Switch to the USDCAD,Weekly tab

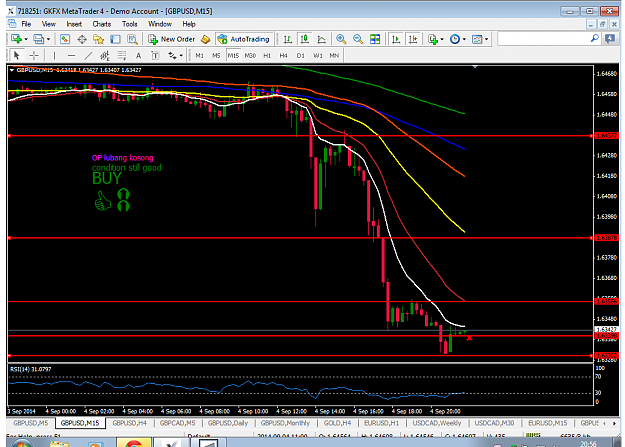coord(437,423)
